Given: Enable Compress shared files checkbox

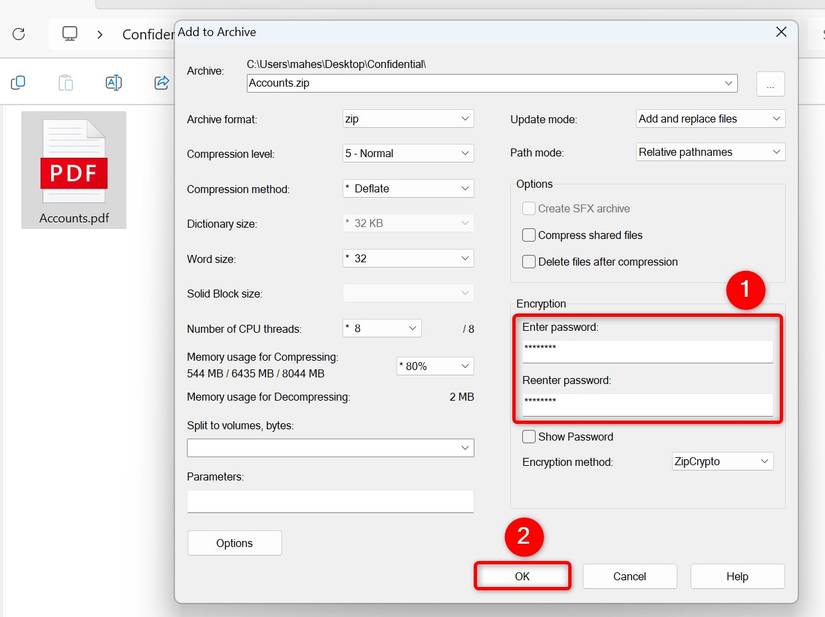Looking at the screenshot, I should 529,235.
